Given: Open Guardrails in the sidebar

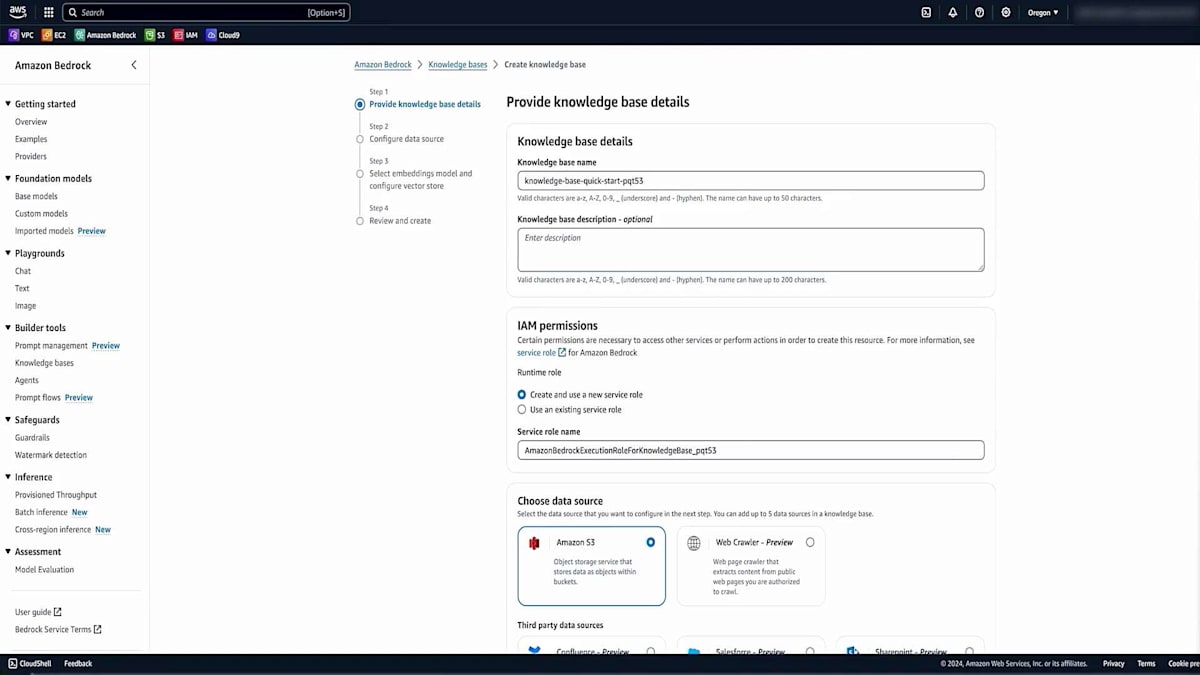Looking at the screenshot, I should [32, 438].
